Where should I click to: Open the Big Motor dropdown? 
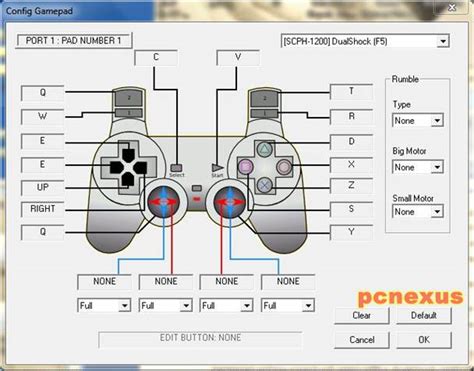pyautogui.click(x=417, y=167)
